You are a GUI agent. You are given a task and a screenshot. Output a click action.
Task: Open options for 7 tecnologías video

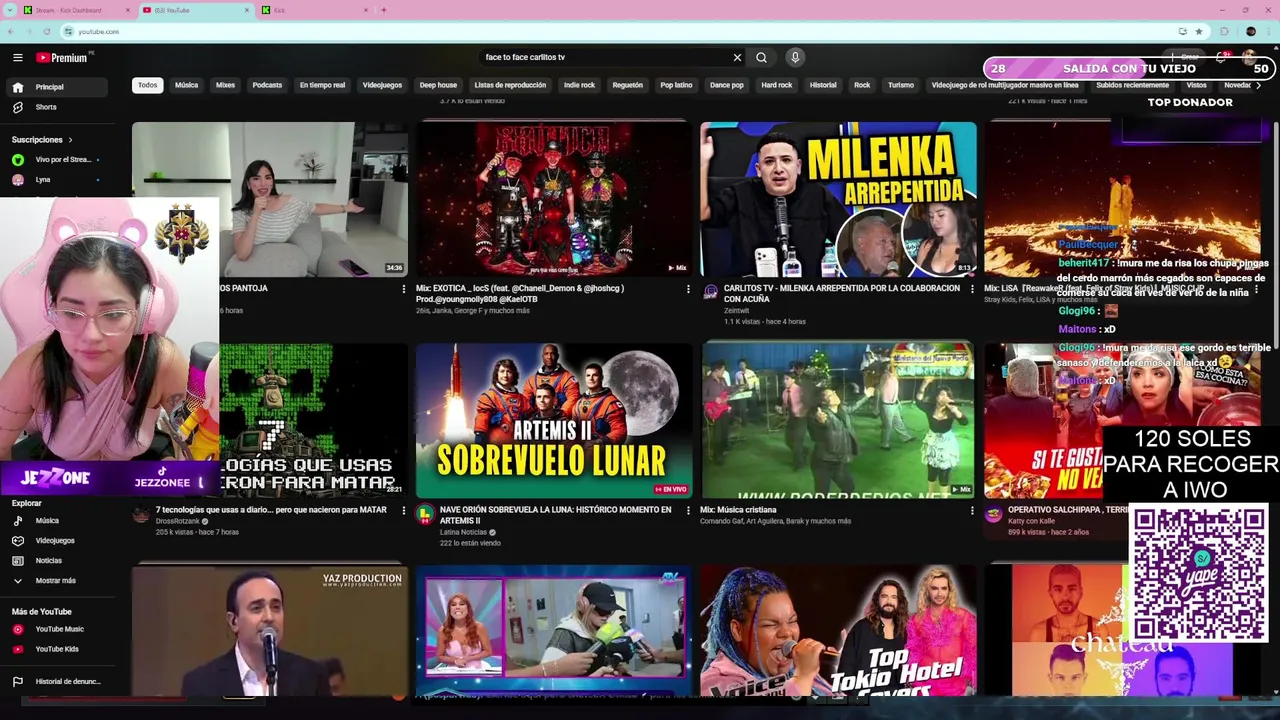click(404, 510)
